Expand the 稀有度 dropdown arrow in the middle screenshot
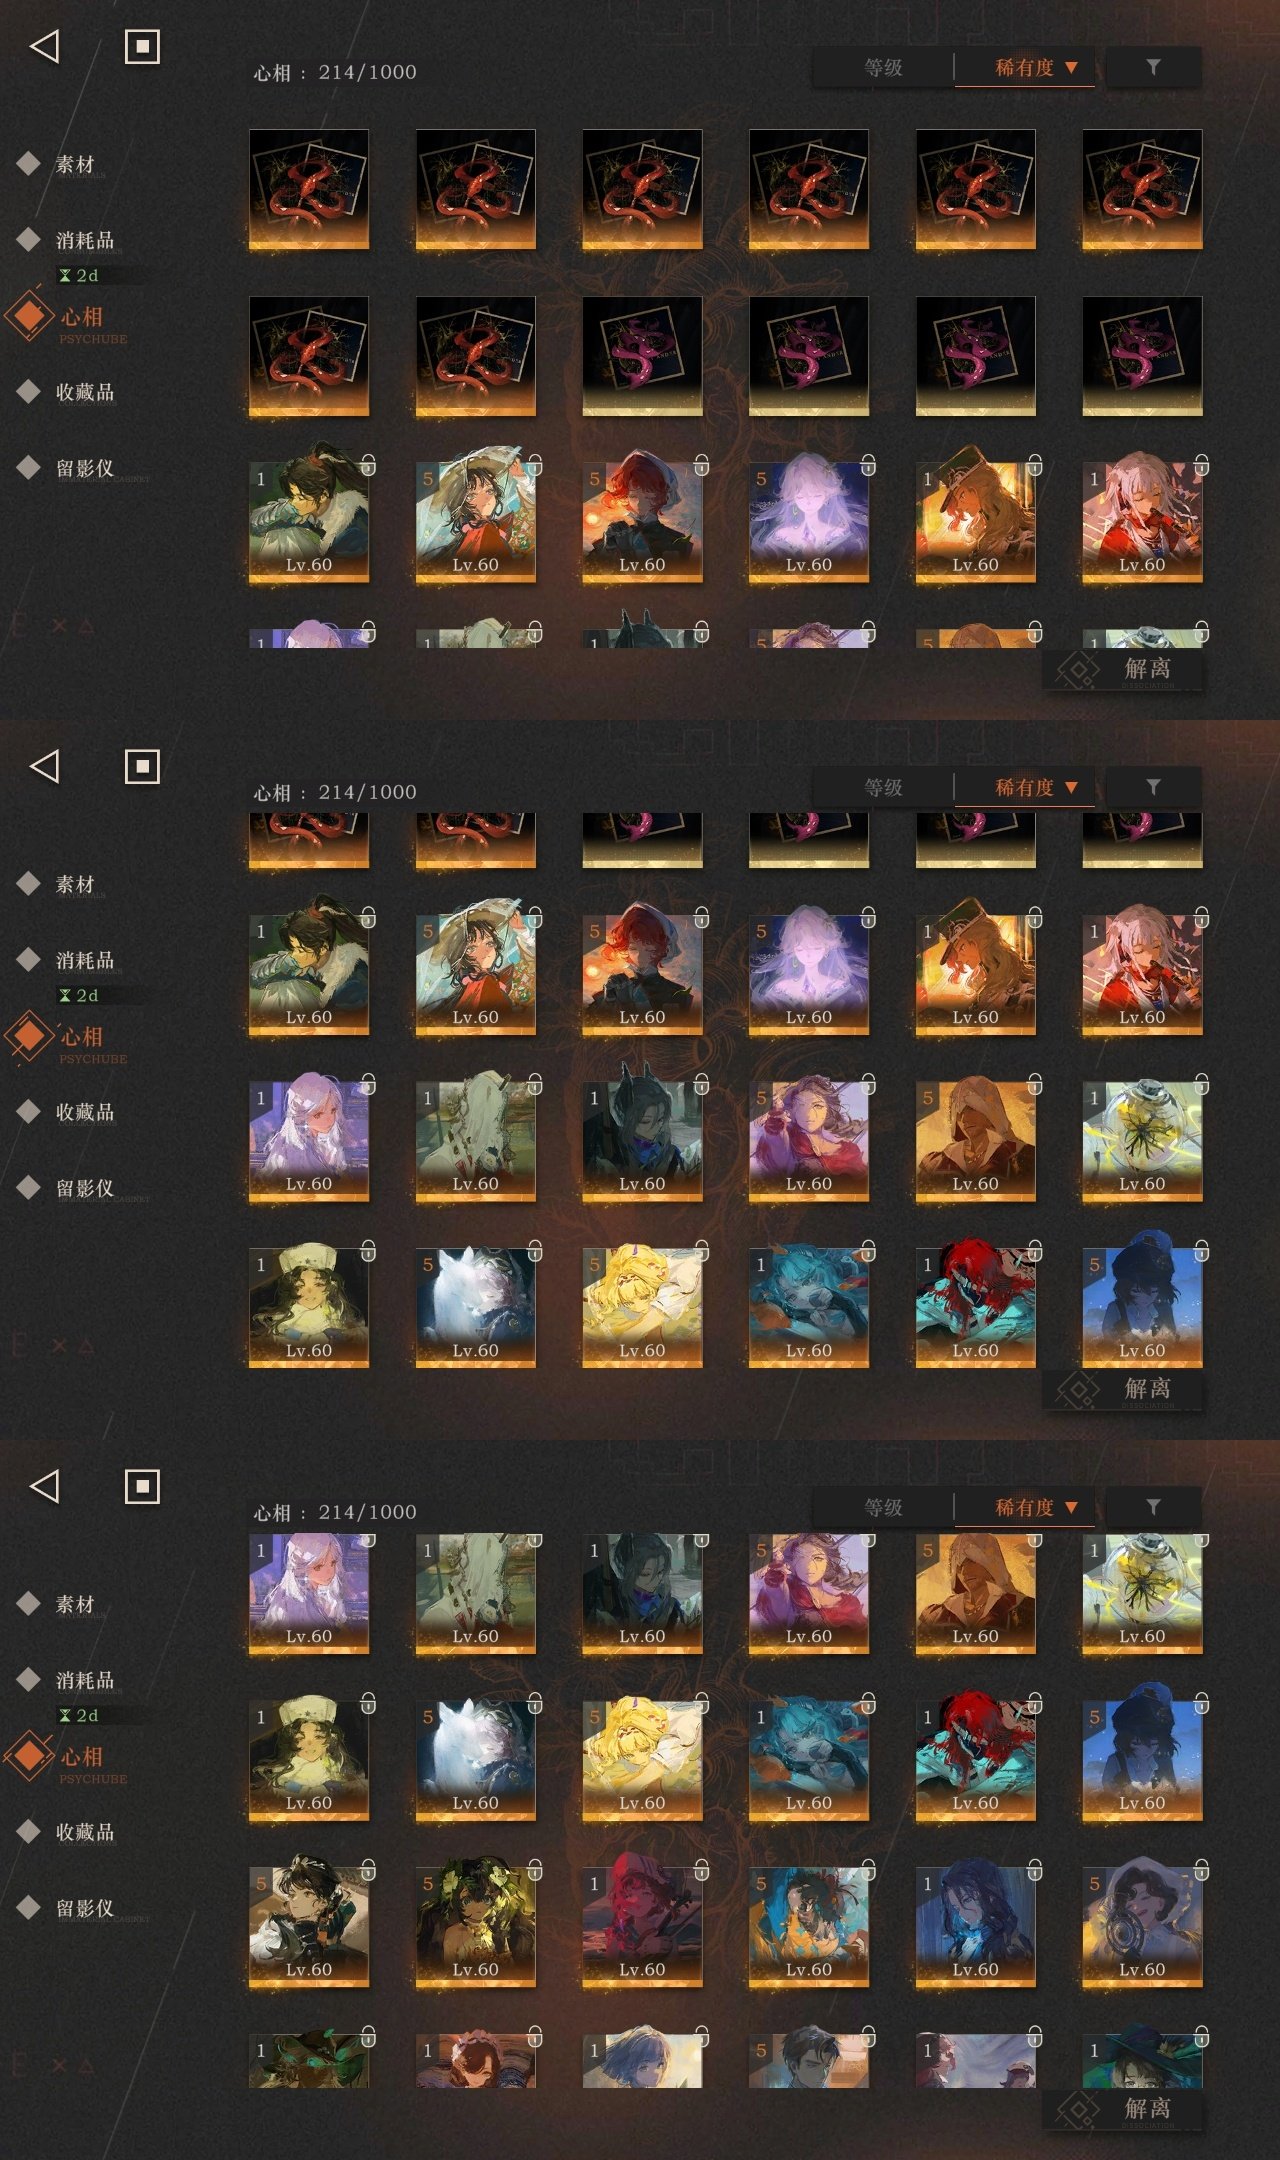Viewport: 1280px width, 2160px height. coord(1071,788)
